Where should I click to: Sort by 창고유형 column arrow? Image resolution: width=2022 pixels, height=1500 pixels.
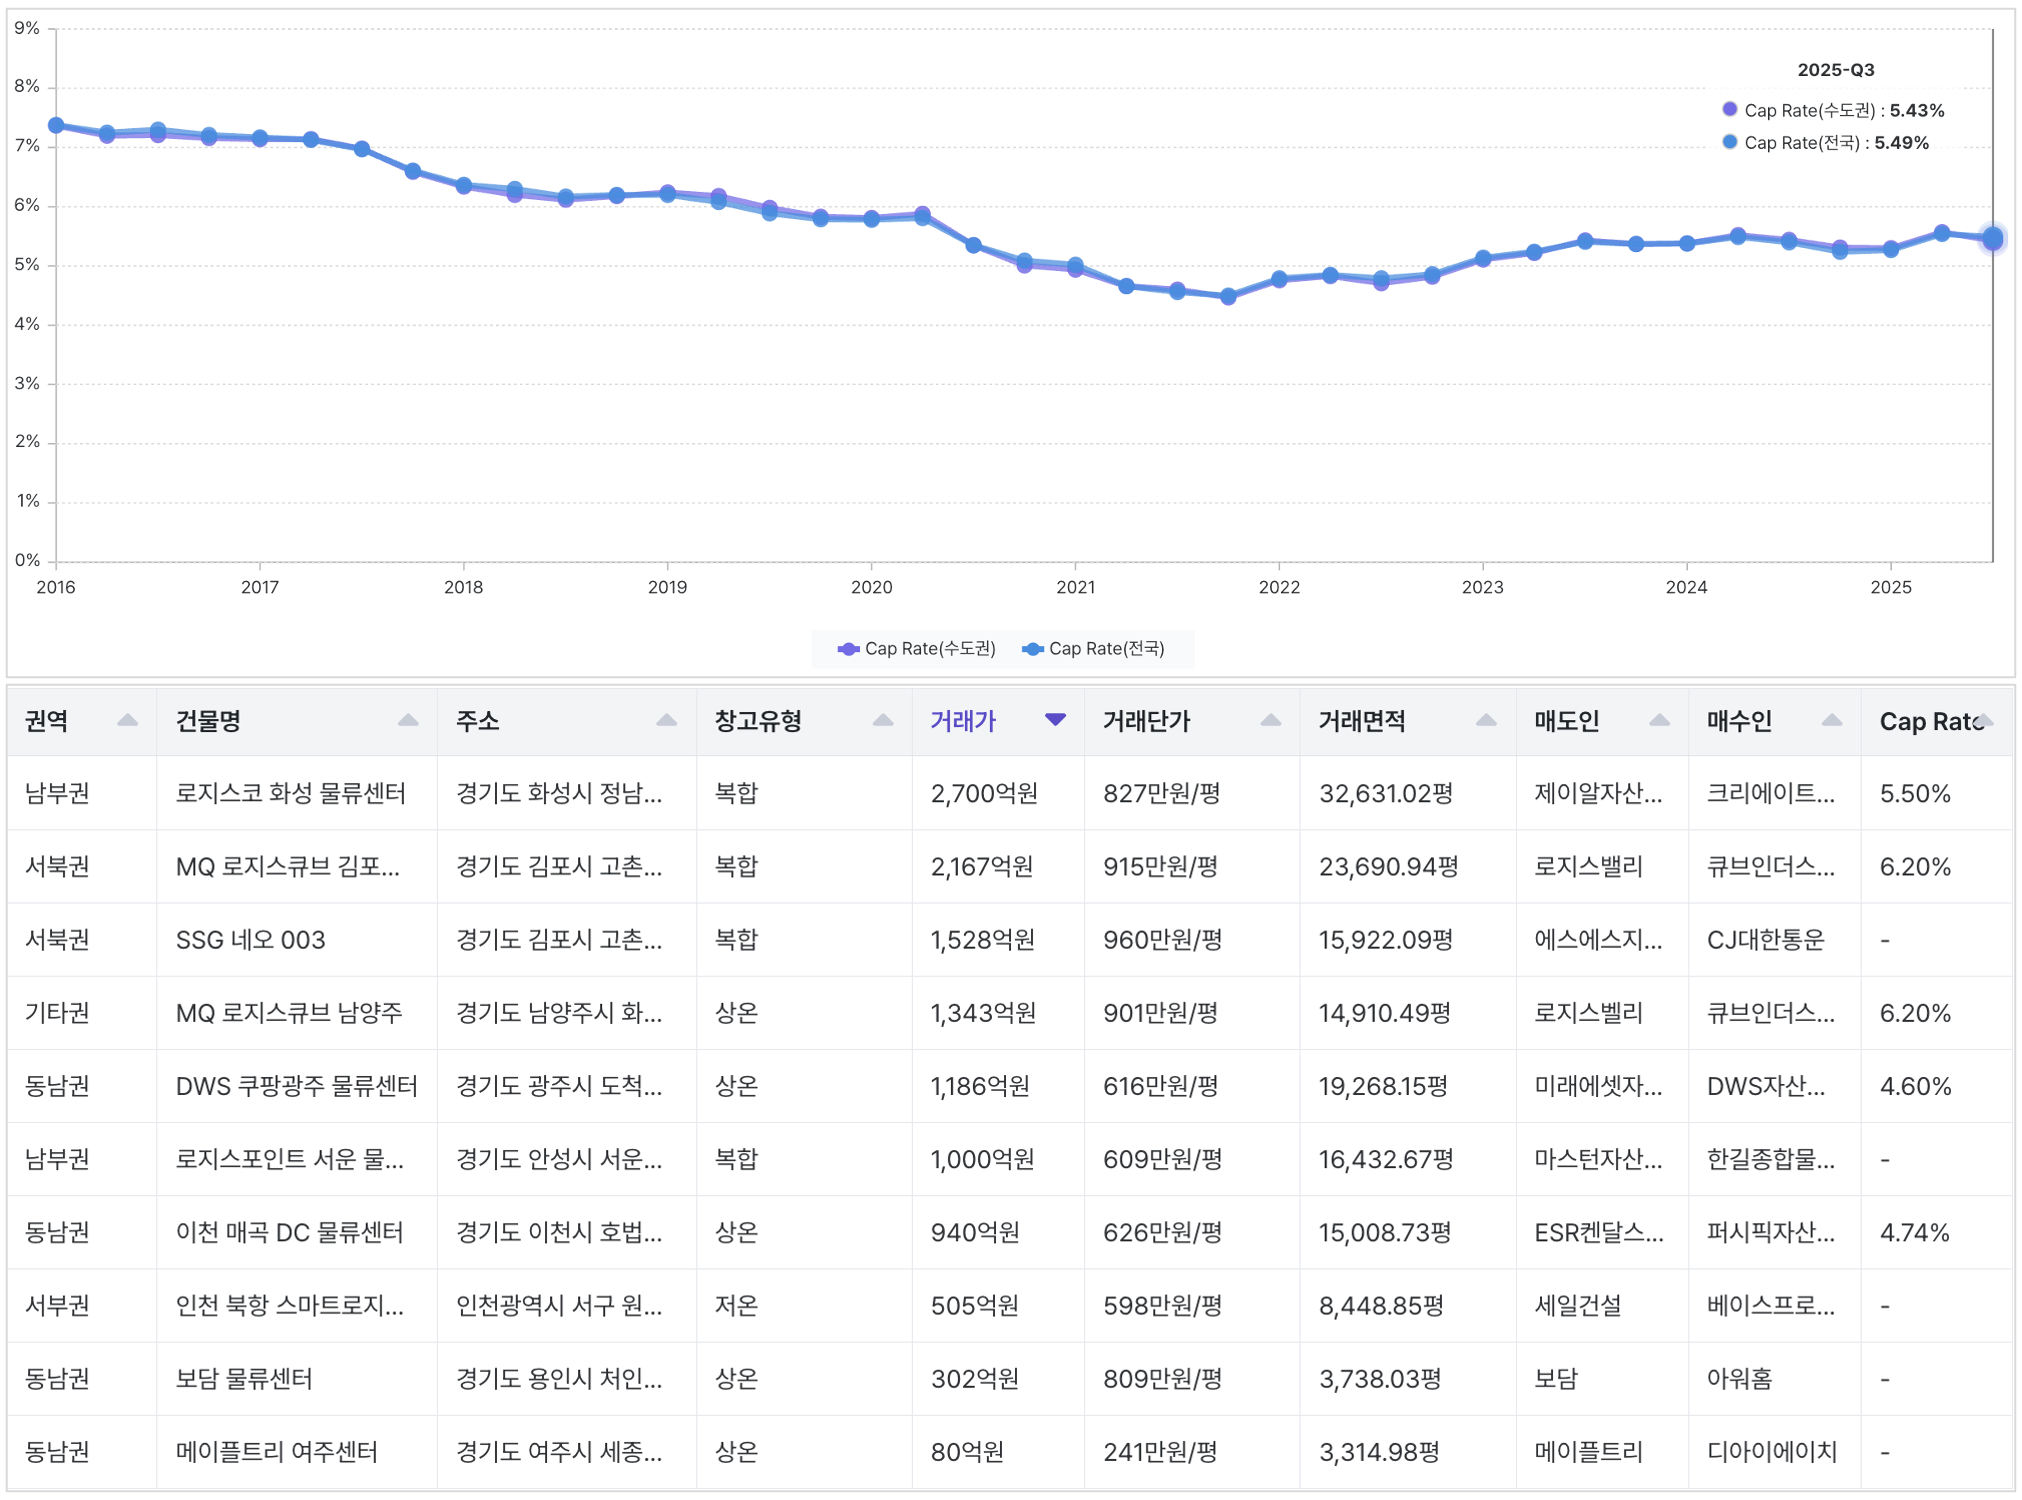[882, 721]
